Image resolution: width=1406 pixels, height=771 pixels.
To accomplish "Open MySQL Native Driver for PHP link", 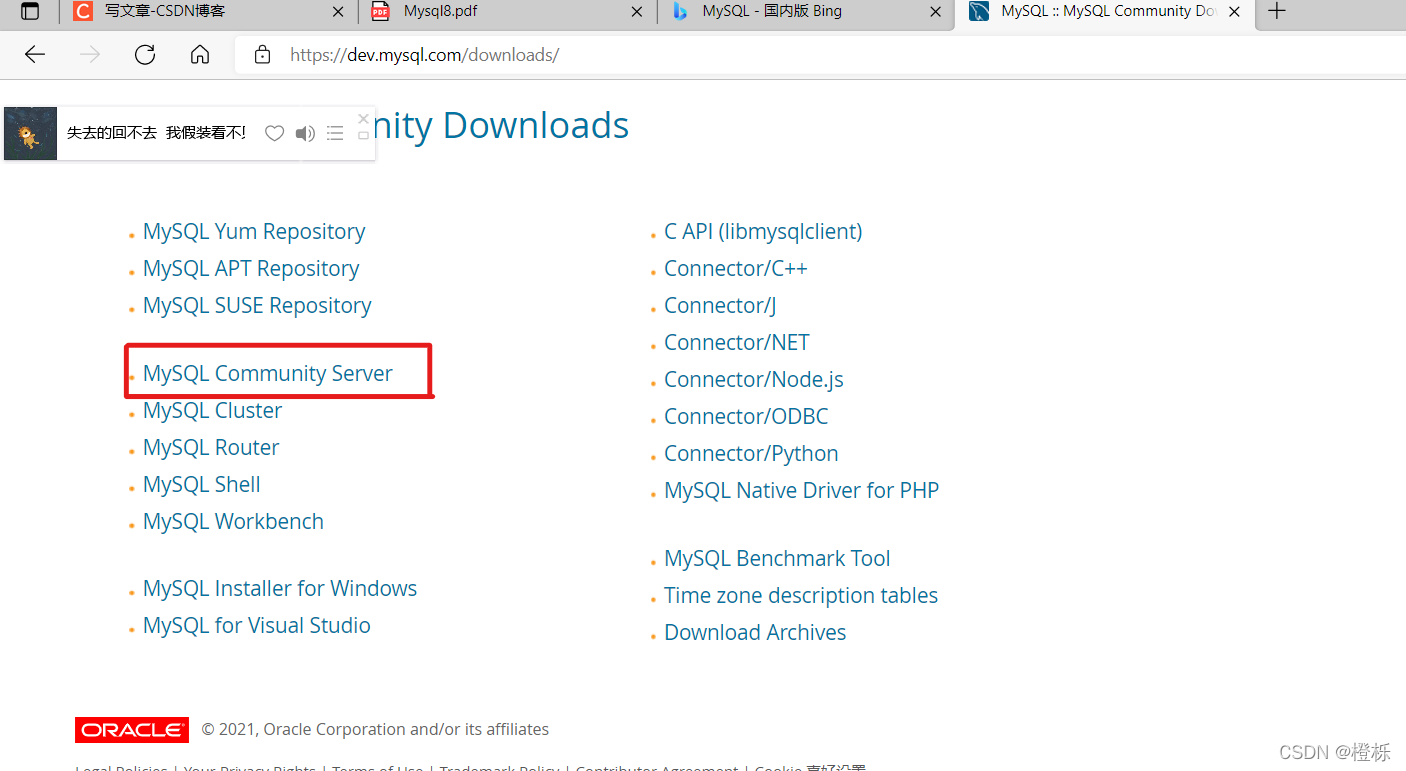I will (x=801, y=490).
